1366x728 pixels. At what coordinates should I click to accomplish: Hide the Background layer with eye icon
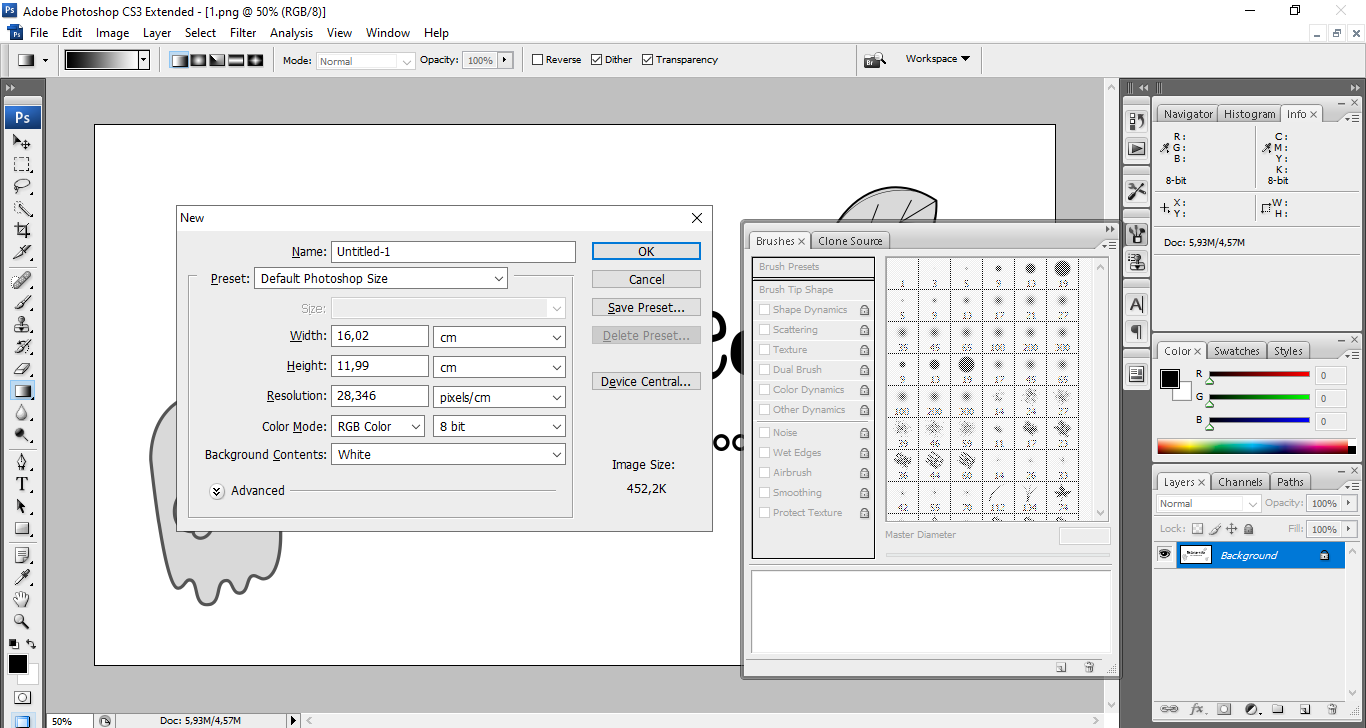click(1164, 555)
